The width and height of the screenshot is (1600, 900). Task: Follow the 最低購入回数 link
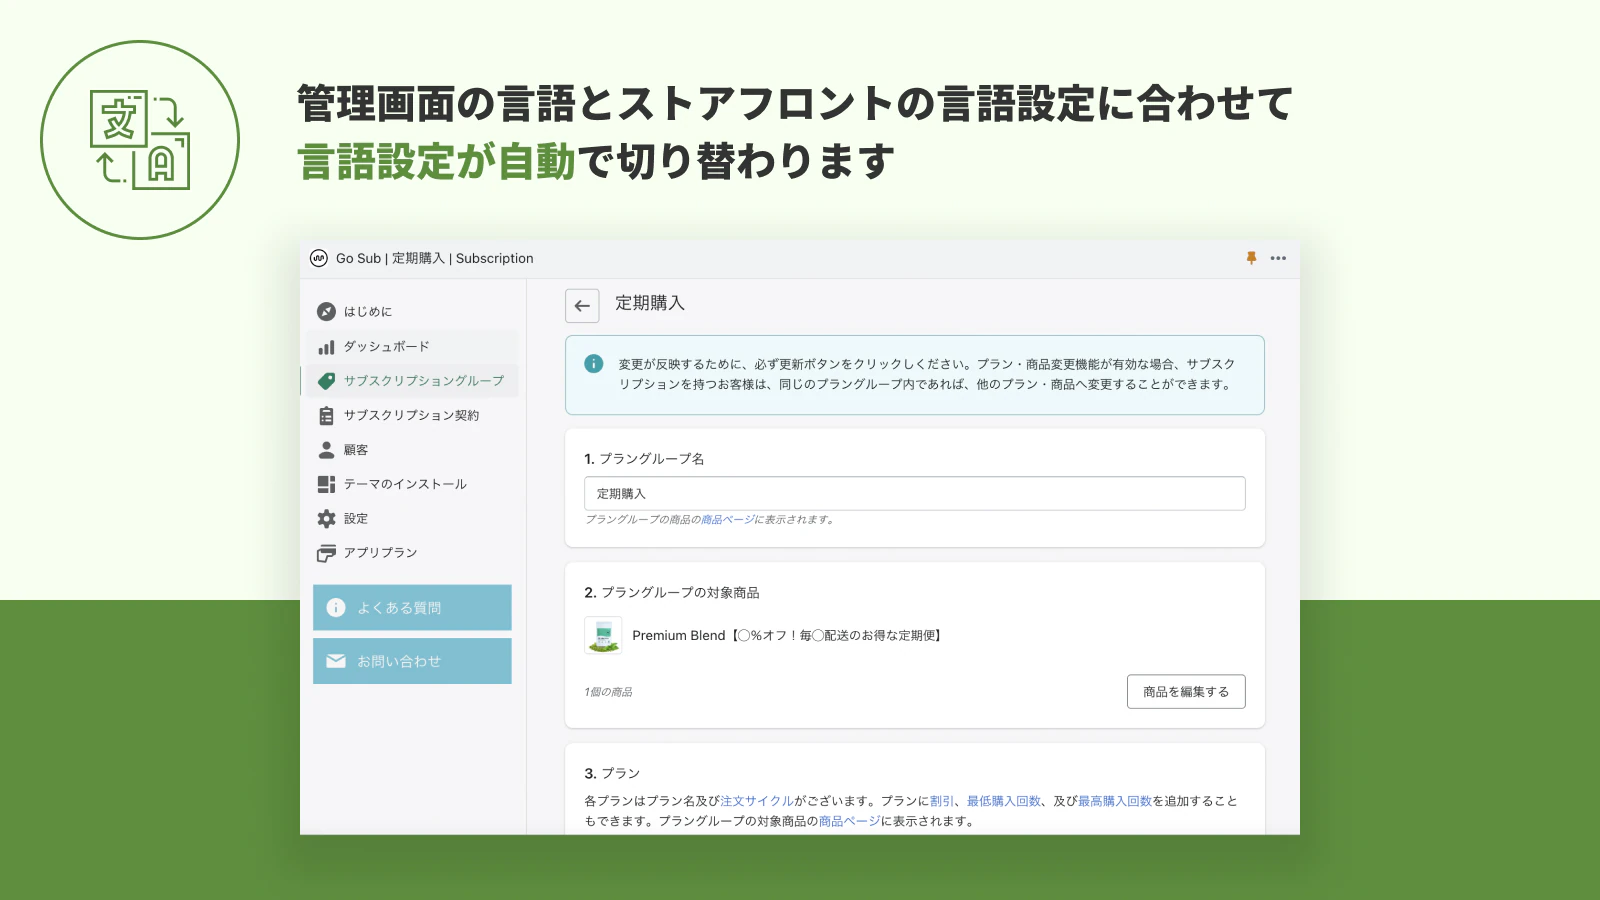1004,801
